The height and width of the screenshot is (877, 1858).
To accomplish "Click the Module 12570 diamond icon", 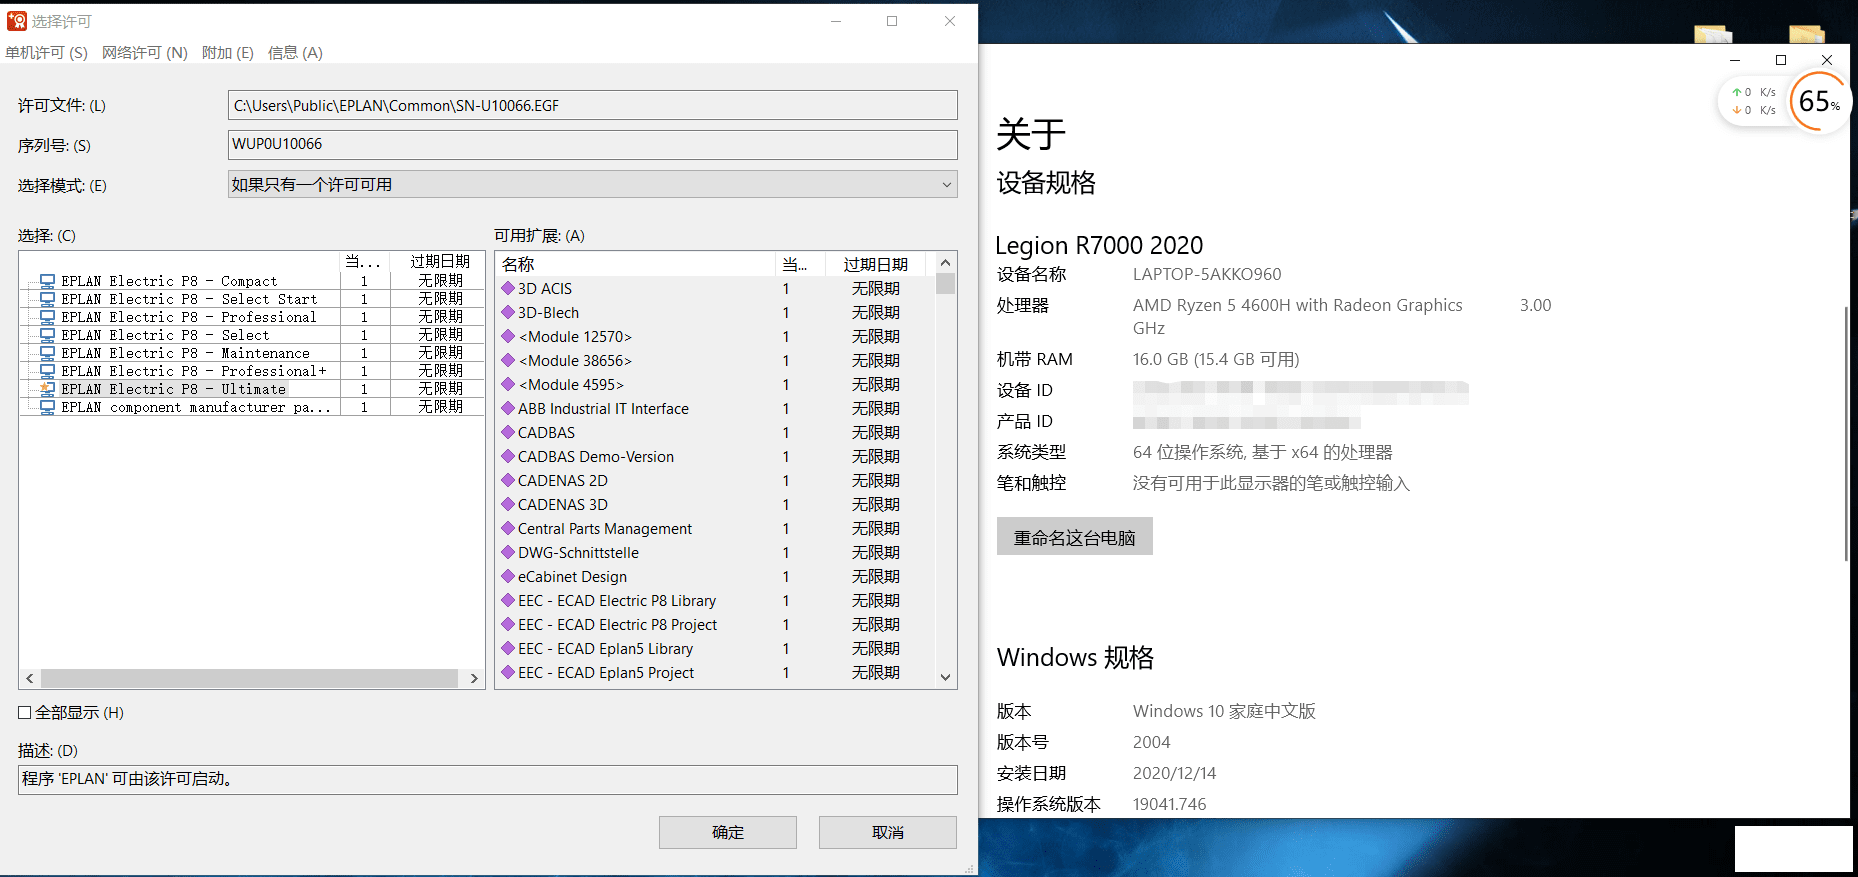I will (x=508, y=336).
